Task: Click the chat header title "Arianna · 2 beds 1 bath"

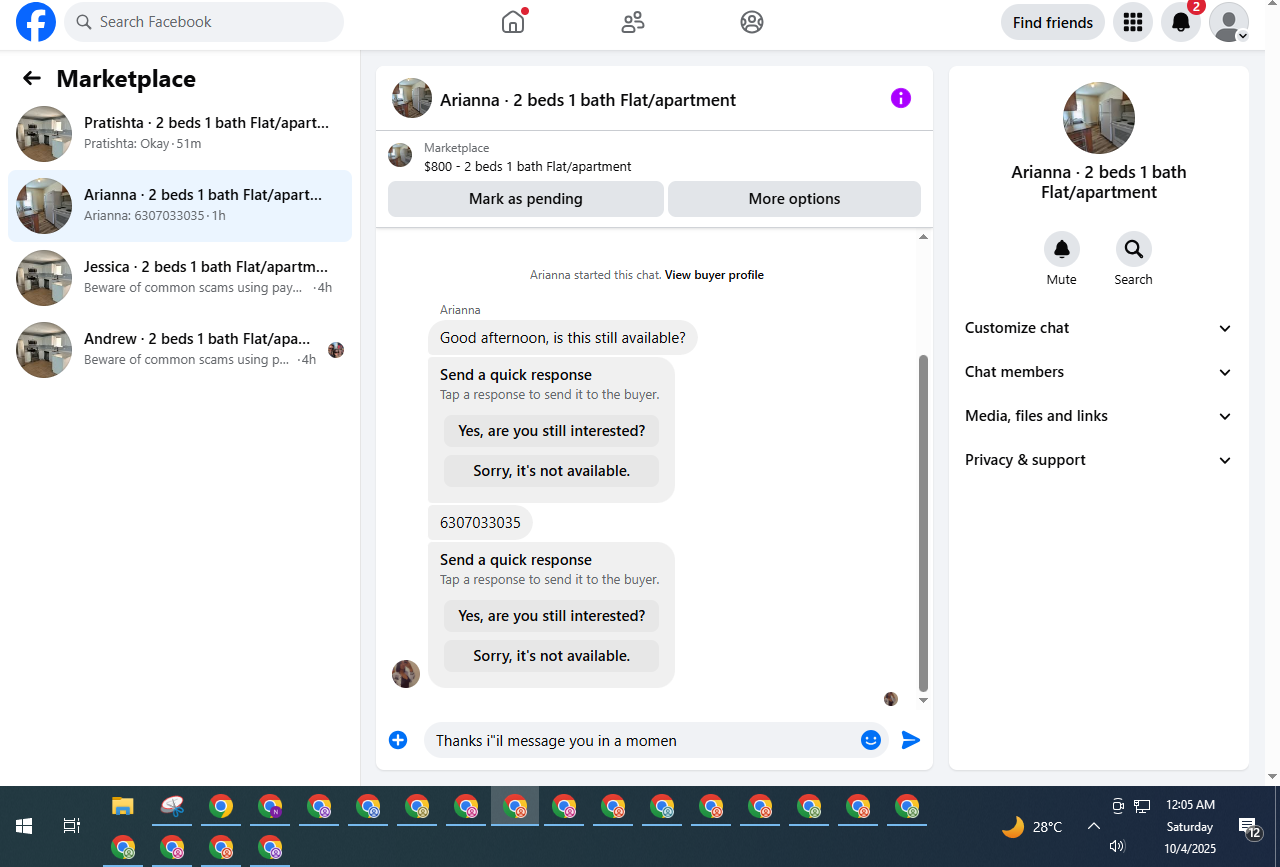Action: pyautogui.click(x=588, y=100)
